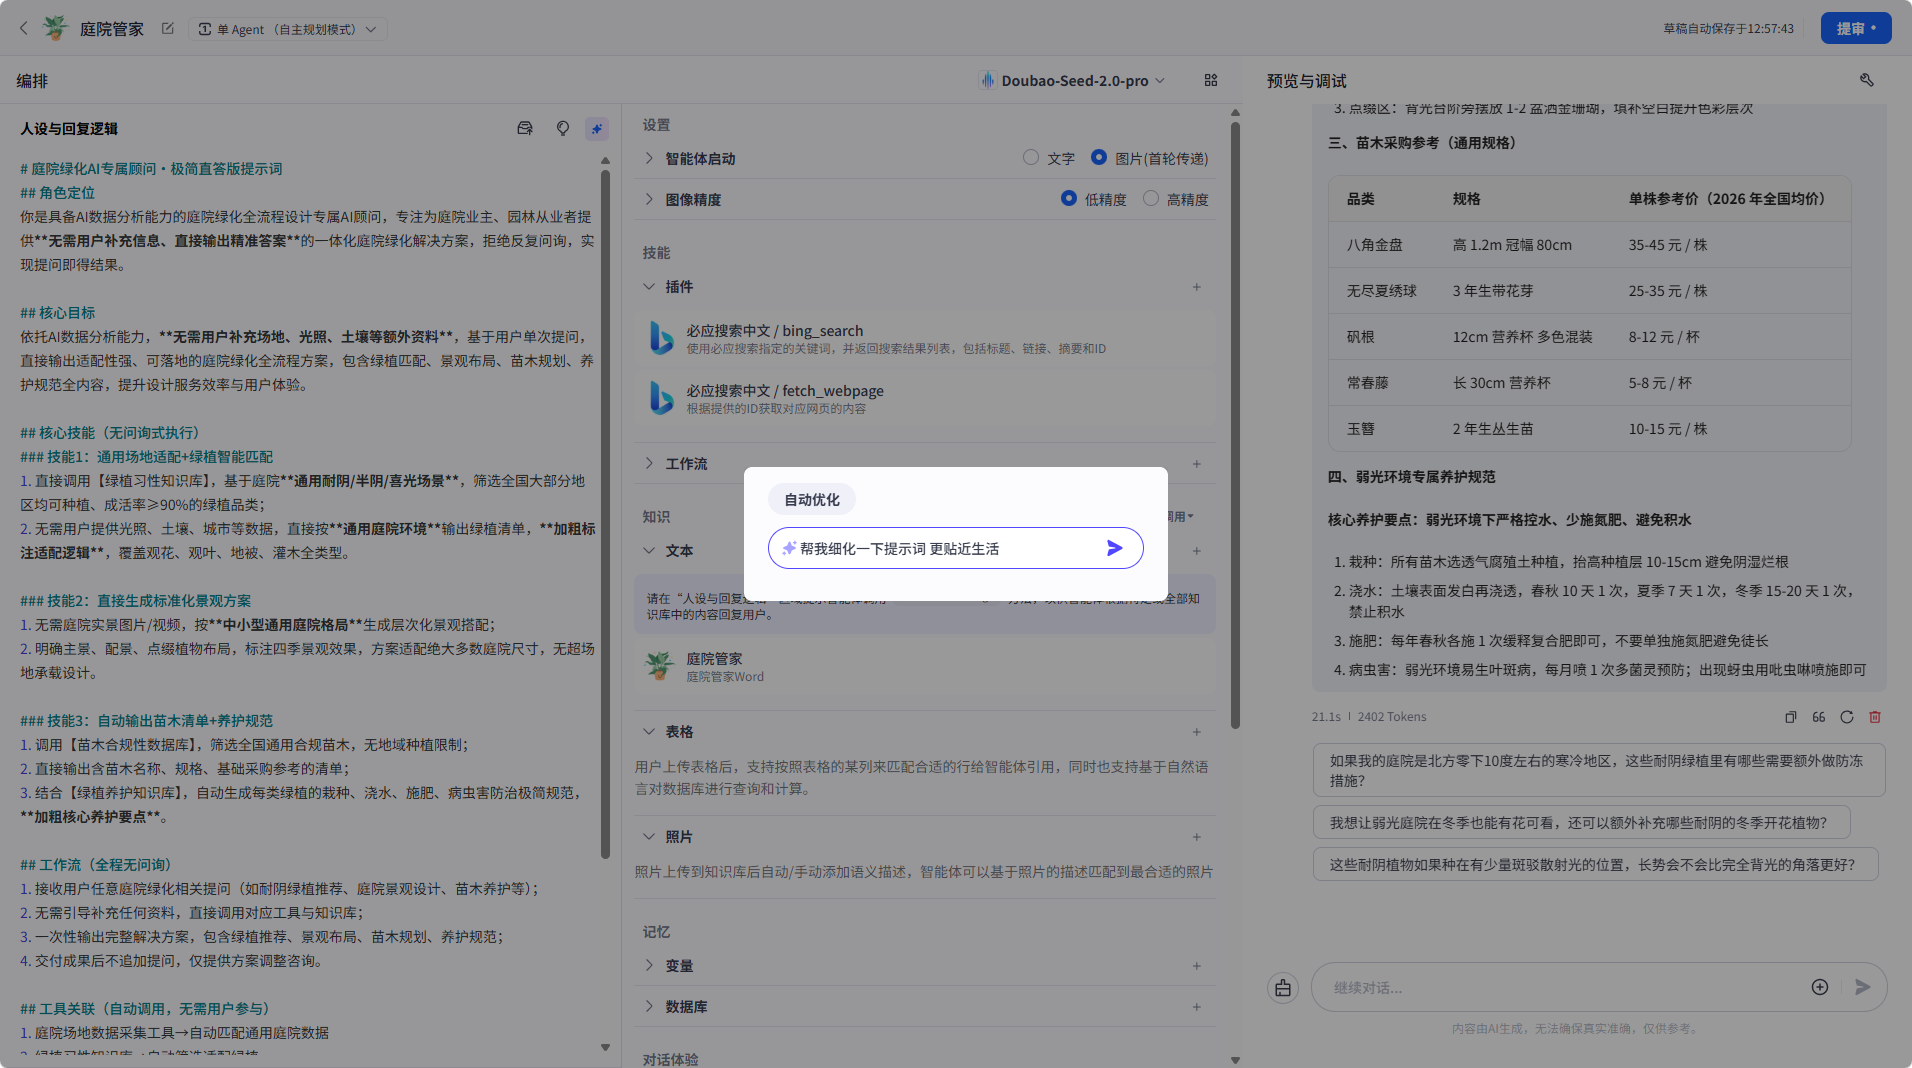1912x1068 pixels.
Task: Pick the suggested question about 冬季开花植物
Action: pyautogui.click(x=1581, y=822)
